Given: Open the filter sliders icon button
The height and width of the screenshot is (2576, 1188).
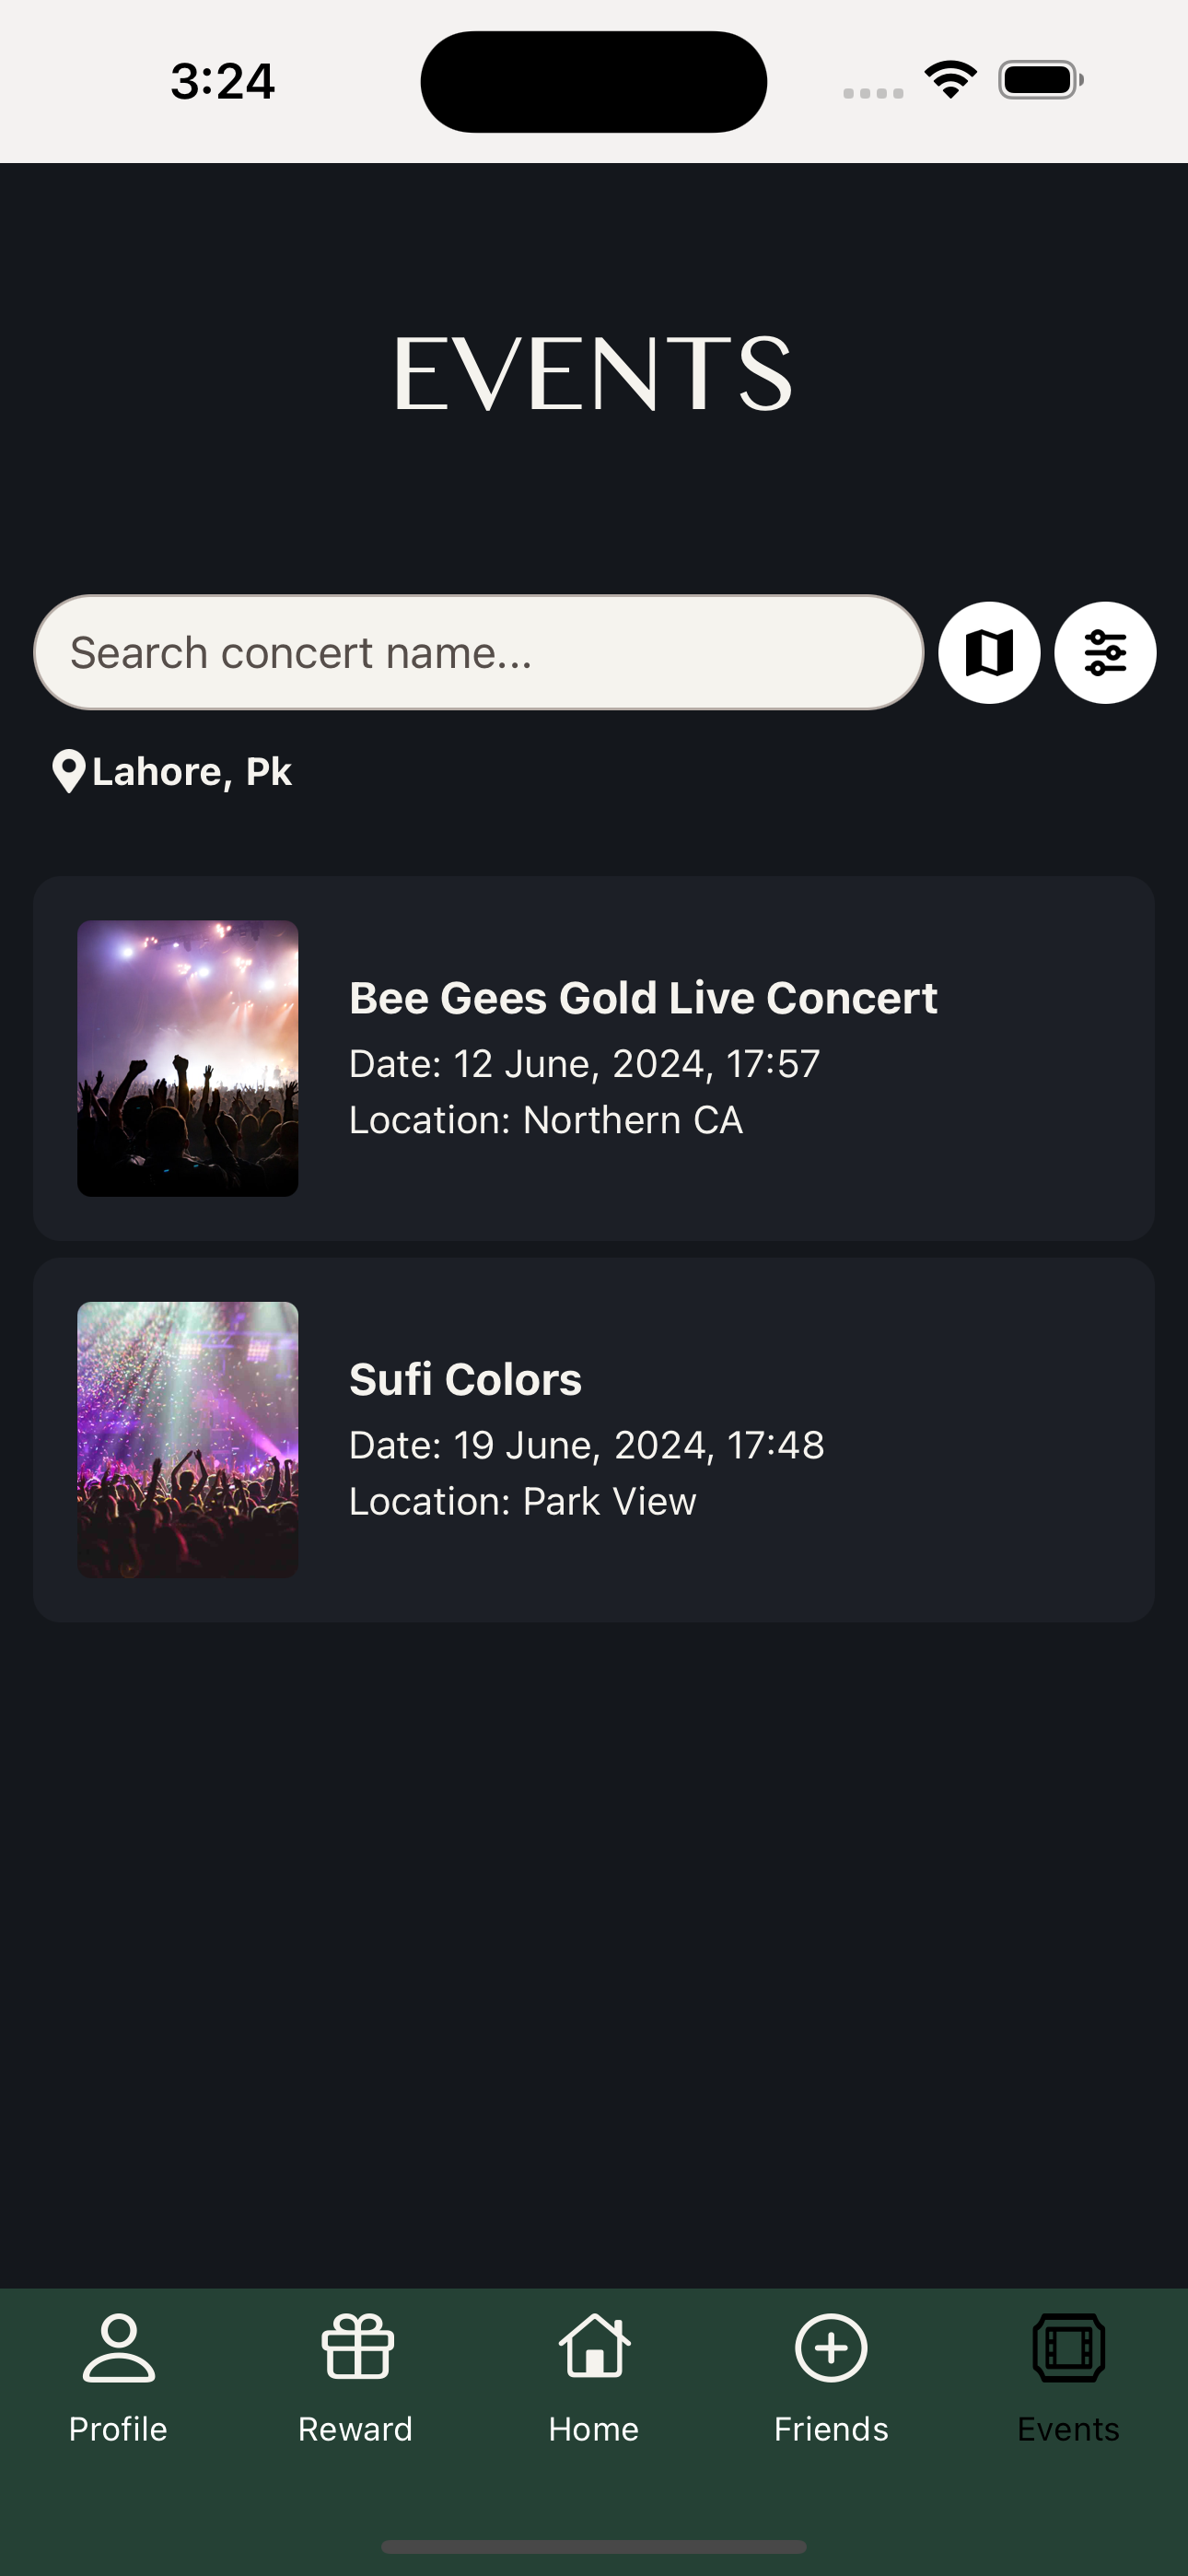Looking at the screenshot, I should 1105,653.
